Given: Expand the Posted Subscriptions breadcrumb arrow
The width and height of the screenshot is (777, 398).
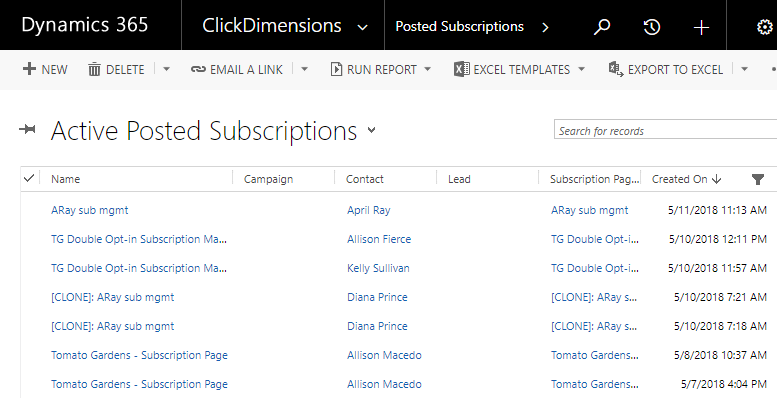Looking at the screenshot, I should click(546, 27).
